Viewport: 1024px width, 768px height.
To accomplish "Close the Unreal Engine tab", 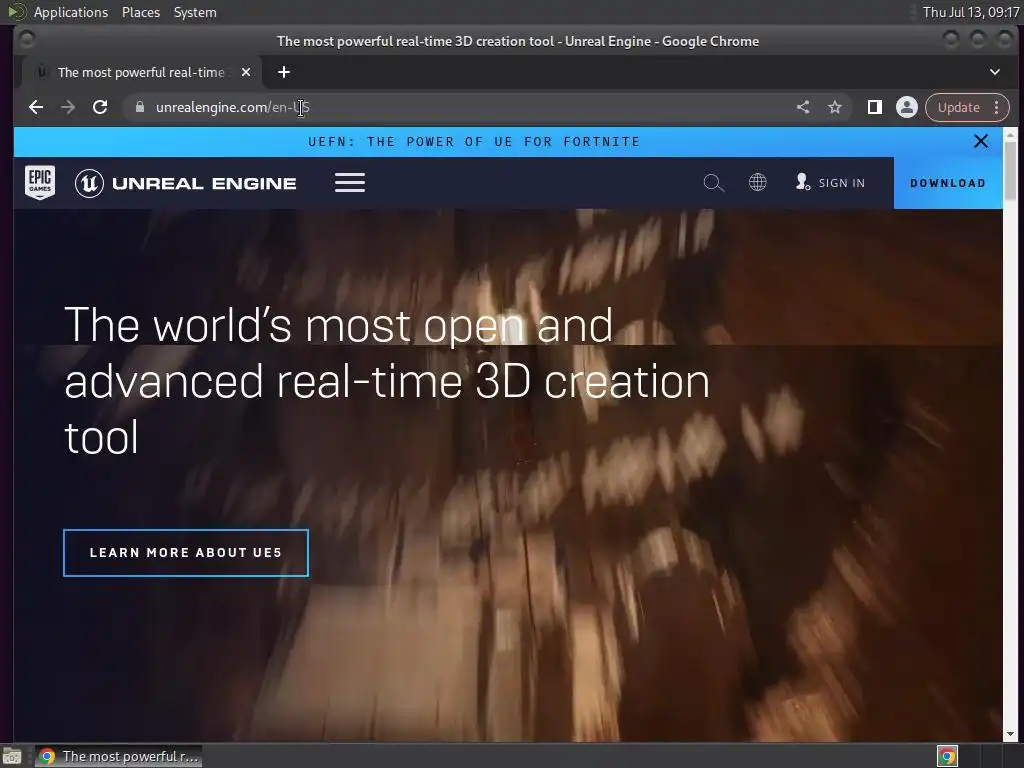I will click(x=246, y=72).
